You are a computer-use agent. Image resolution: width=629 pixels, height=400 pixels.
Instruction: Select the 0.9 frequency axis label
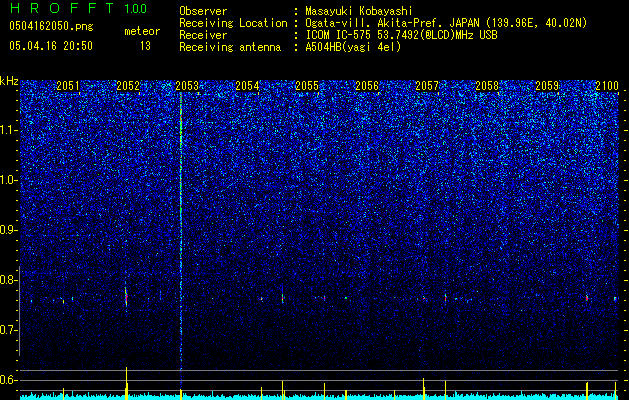8,230
